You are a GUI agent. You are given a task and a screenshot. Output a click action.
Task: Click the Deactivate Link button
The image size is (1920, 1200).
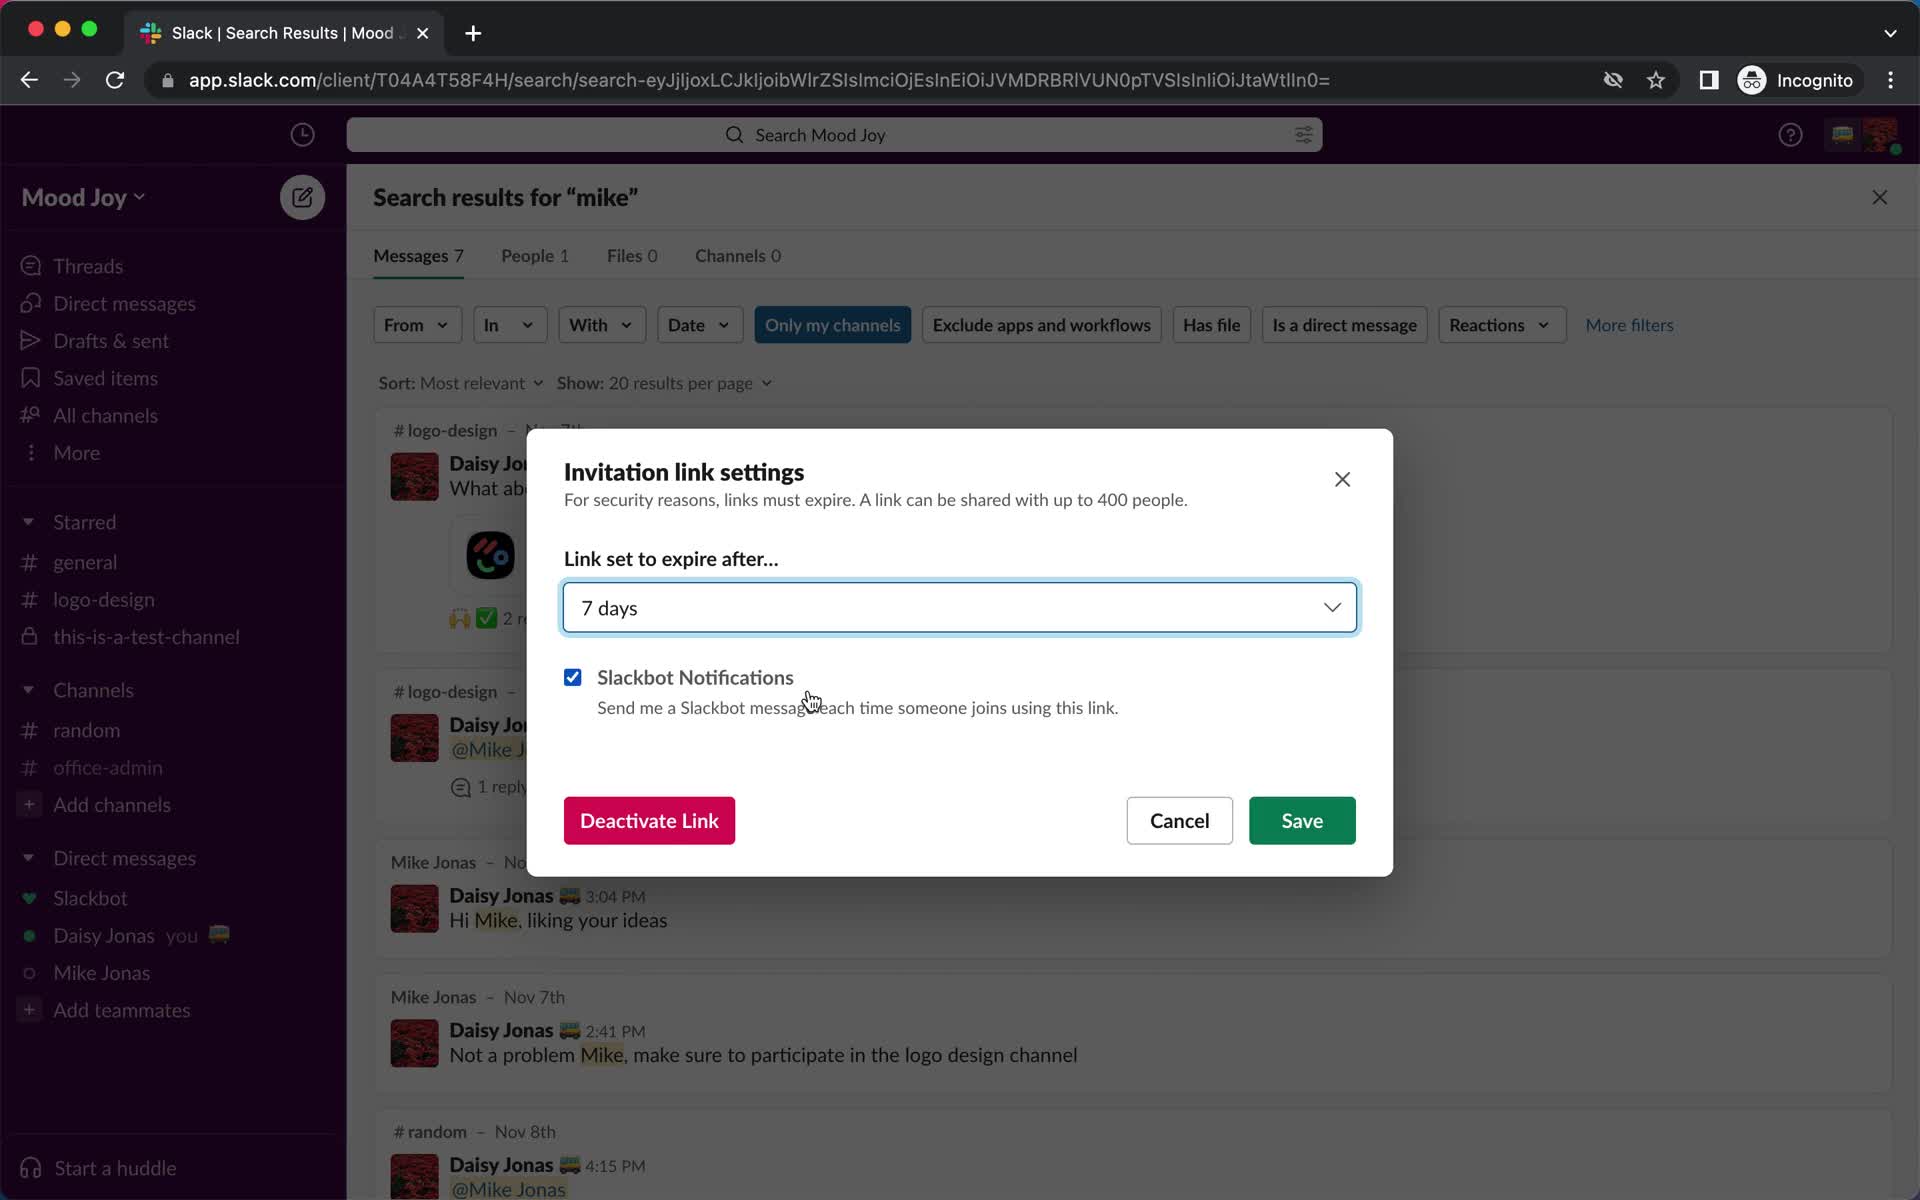[x=648, y=820]
